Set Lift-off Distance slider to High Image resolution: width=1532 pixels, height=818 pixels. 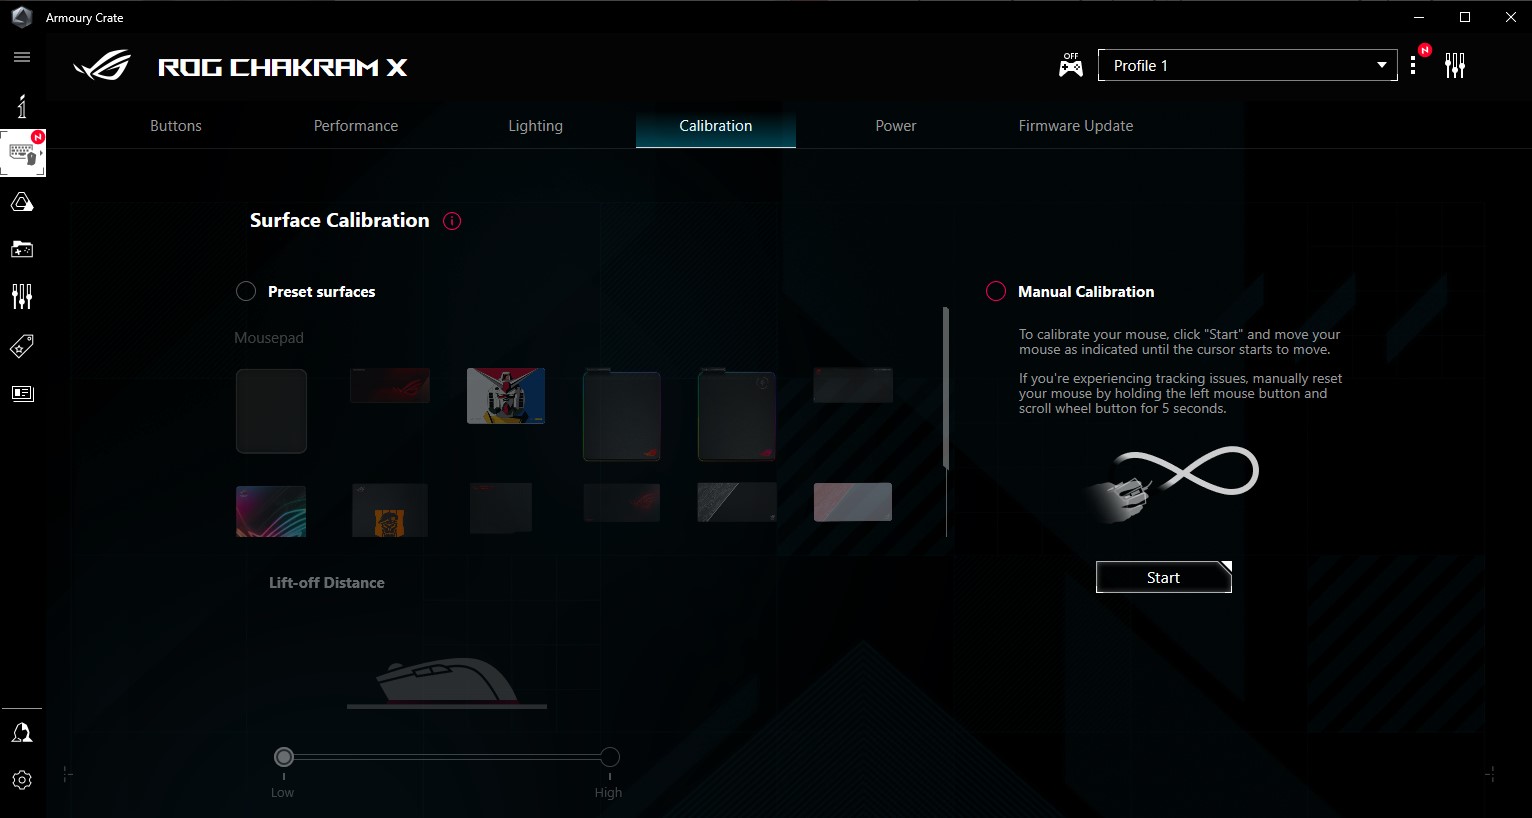(x=610, y=757)
